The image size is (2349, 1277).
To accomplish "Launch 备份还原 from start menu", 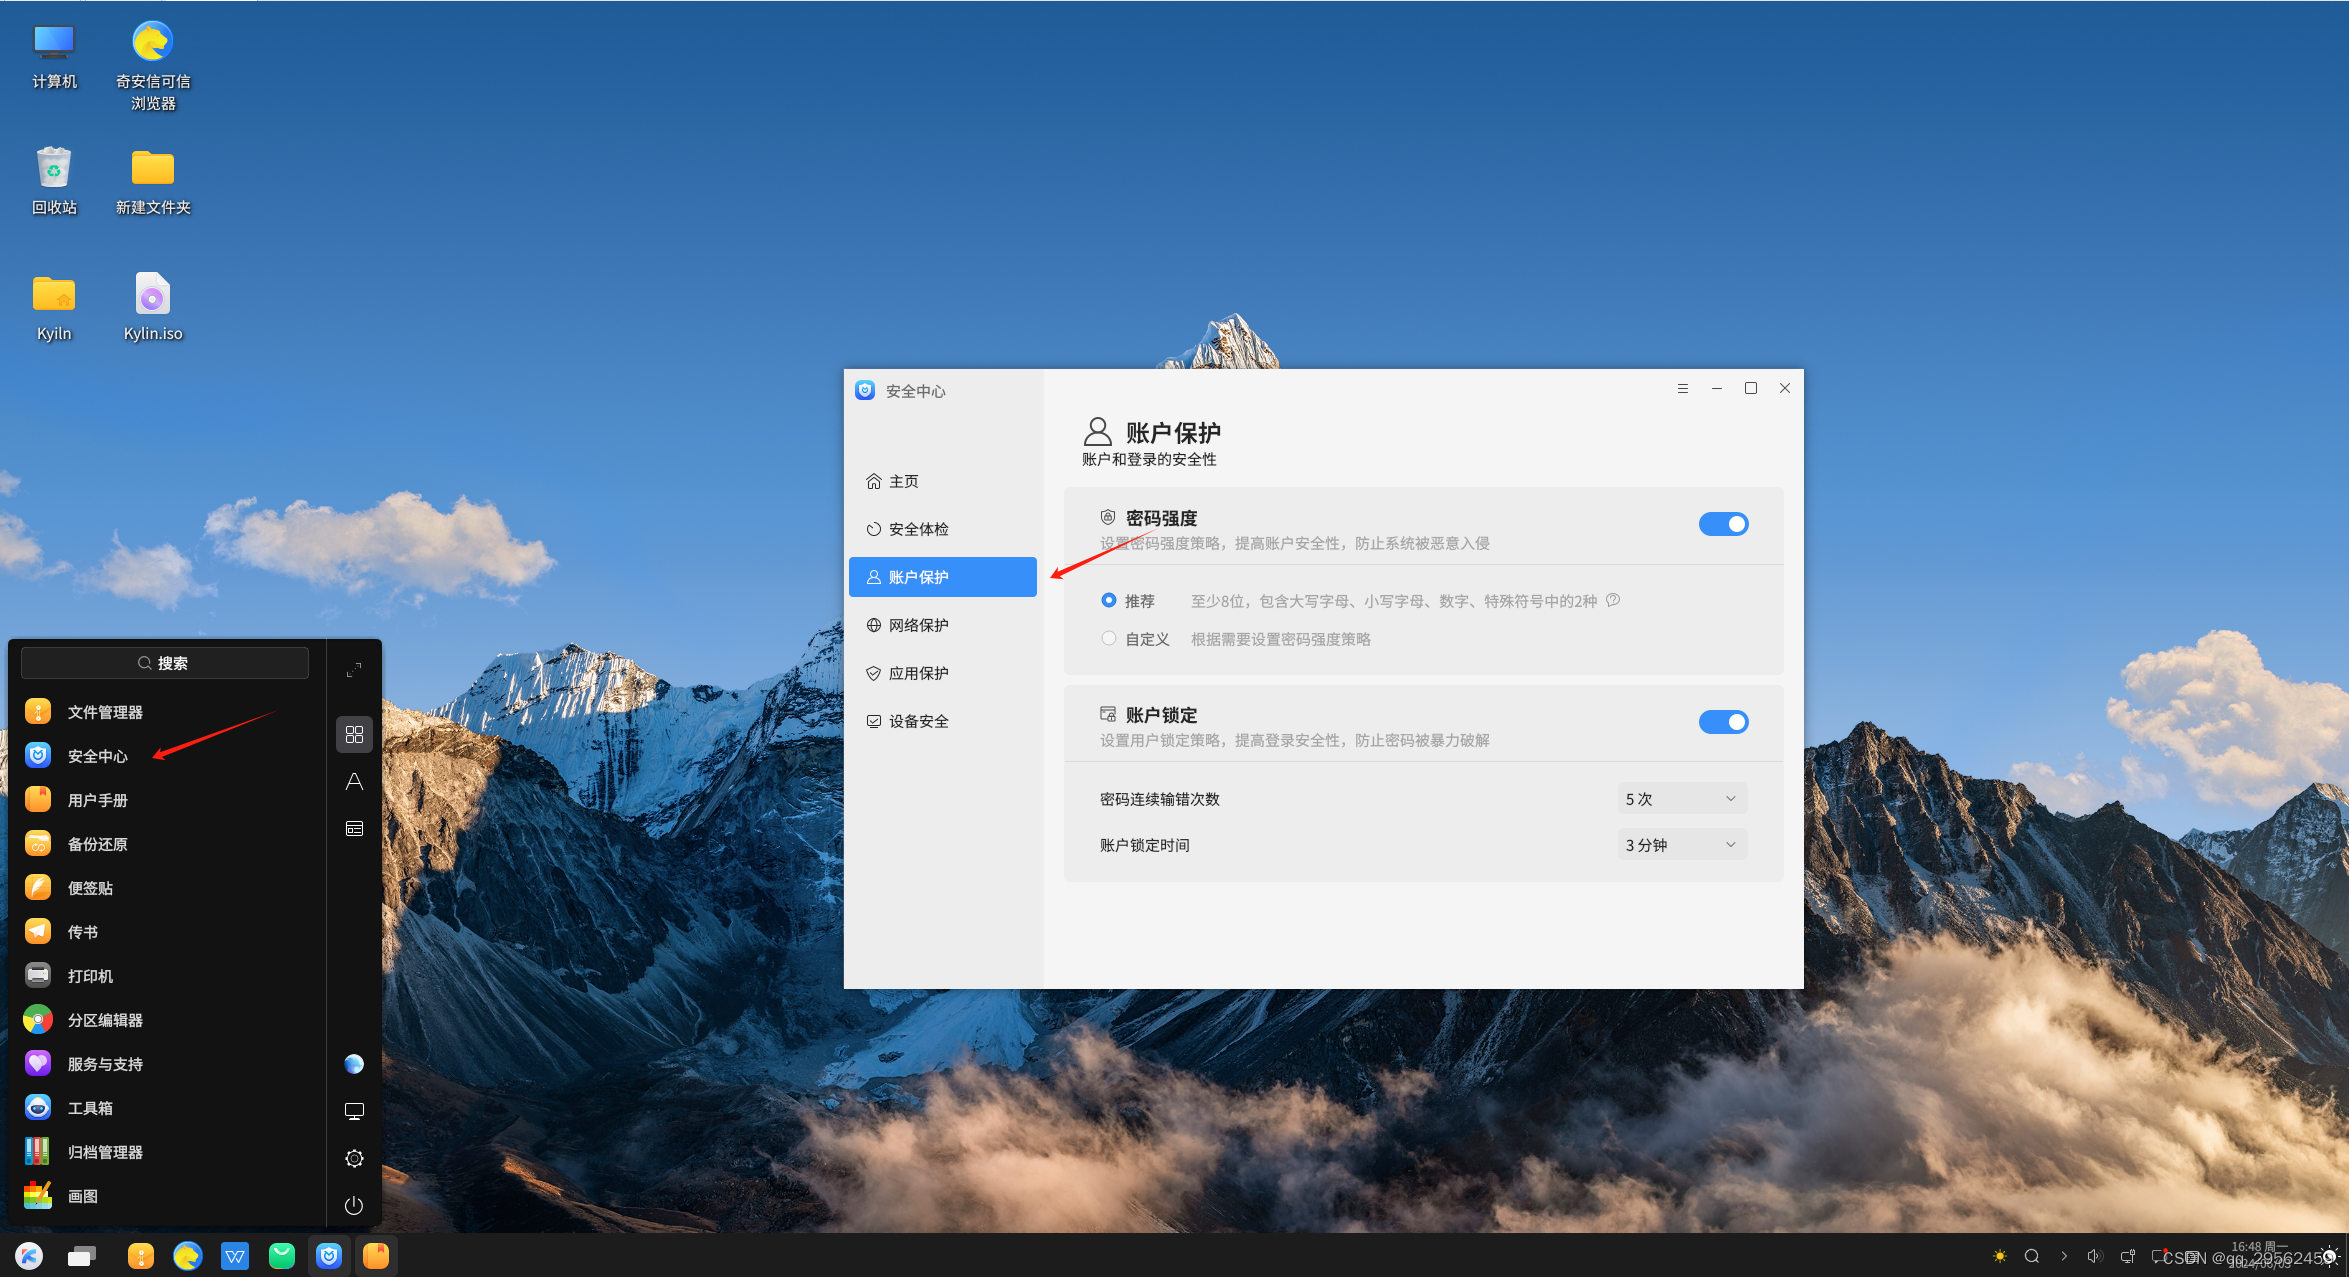I will click(97, 844).
